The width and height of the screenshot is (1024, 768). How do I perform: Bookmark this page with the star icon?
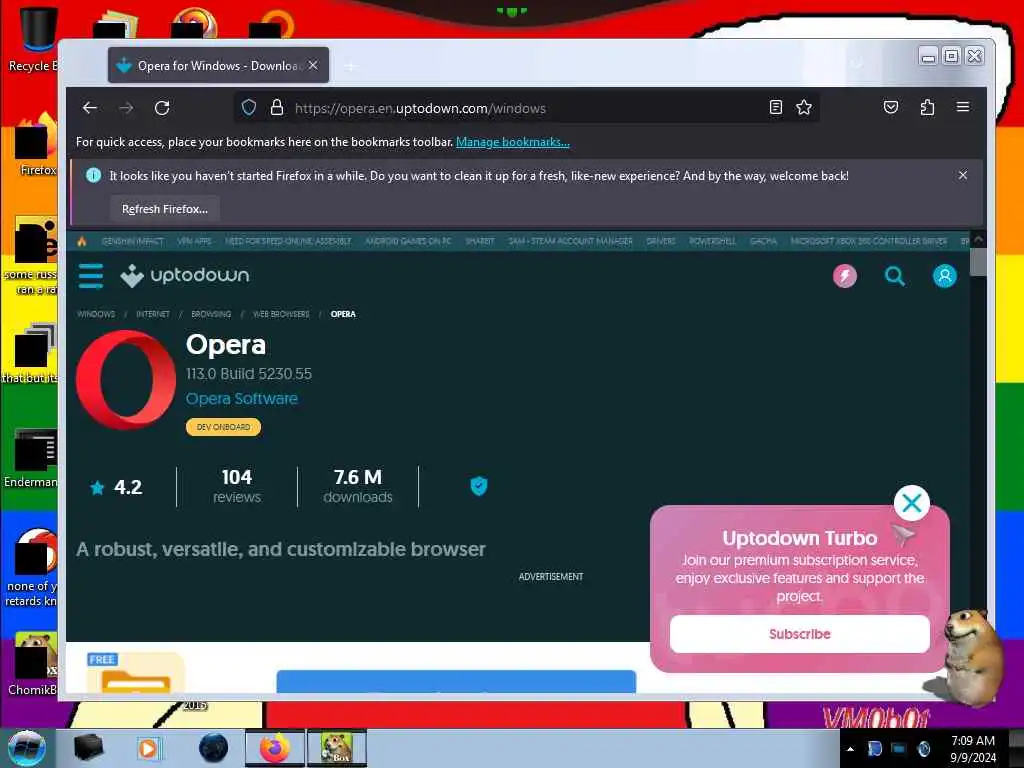point(804,107)
